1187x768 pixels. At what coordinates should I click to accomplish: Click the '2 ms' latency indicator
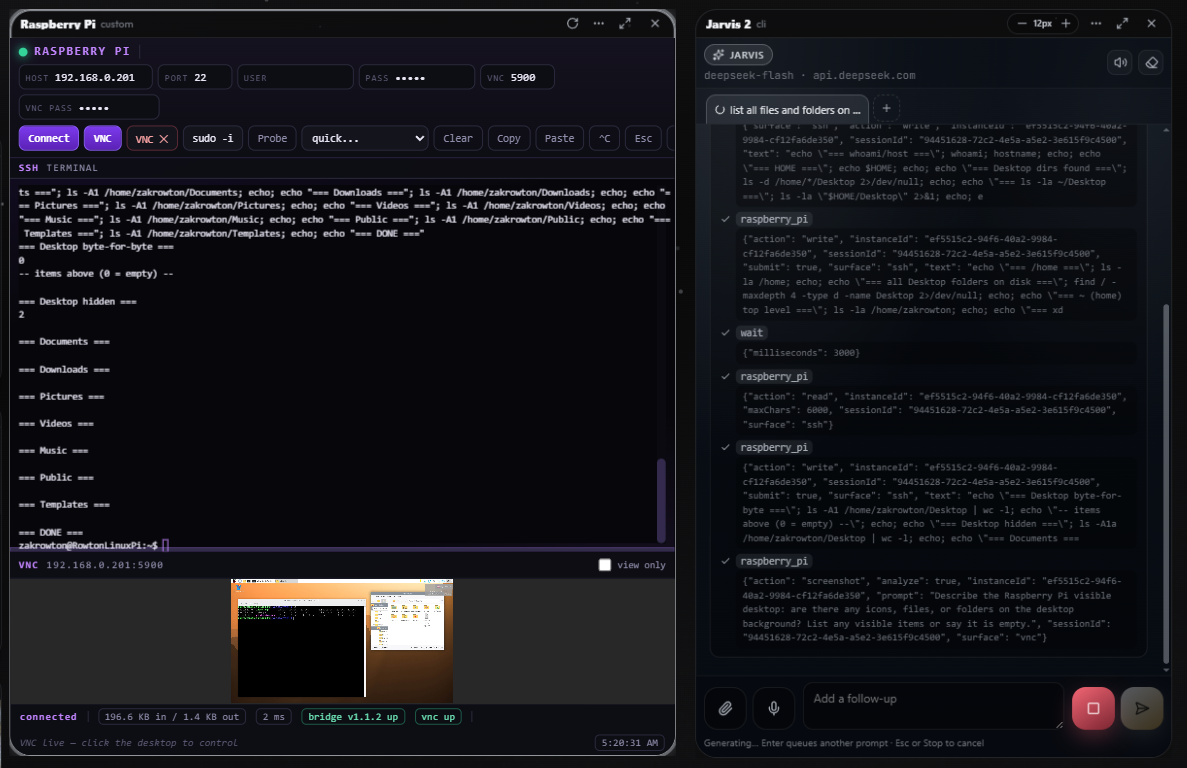273,717
